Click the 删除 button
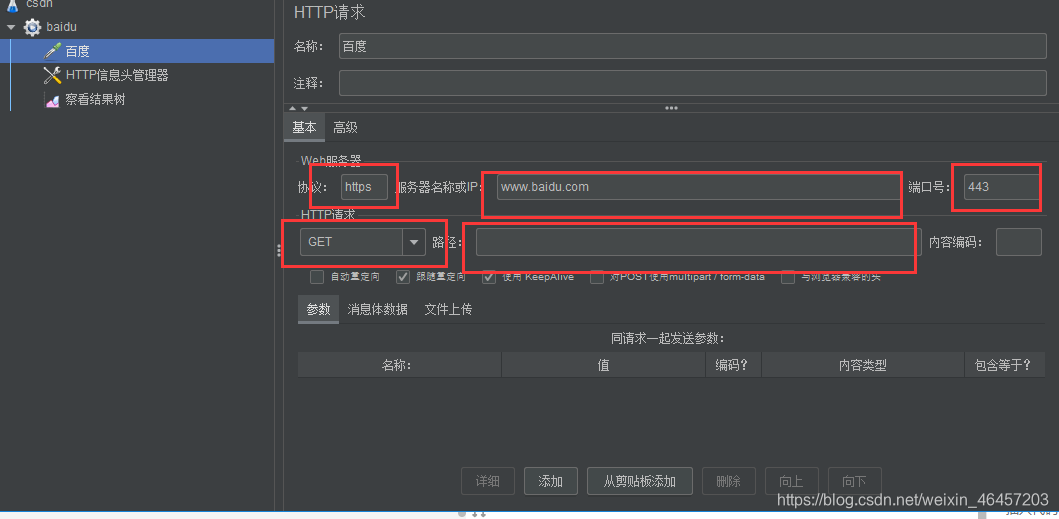Image resolution: width=1059 pixels, height=519 pixels. pyautogui.click(x=728, y=481)
